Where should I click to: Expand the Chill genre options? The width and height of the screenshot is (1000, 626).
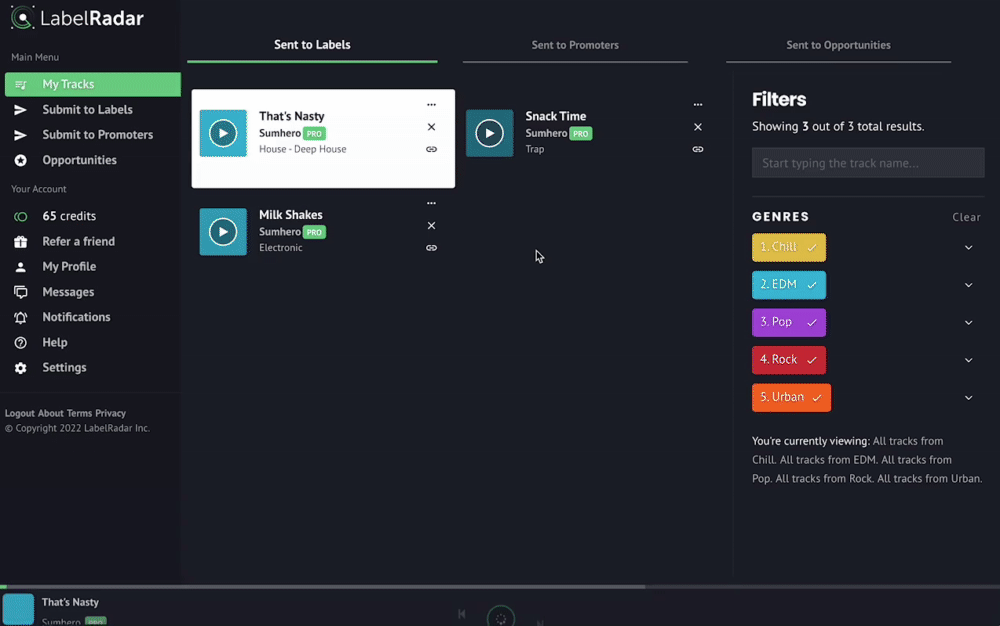click(968, 247)
